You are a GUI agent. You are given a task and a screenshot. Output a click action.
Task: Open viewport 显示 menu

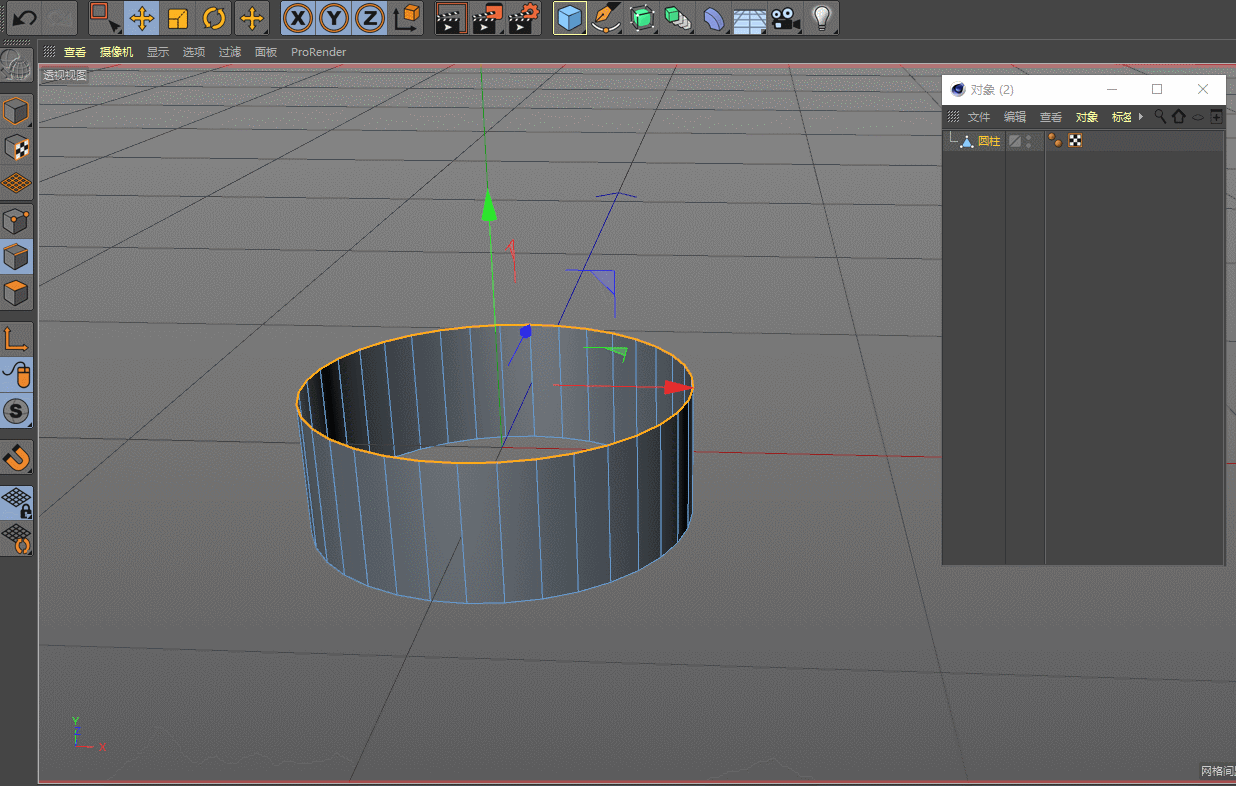[x=158, y=52]
